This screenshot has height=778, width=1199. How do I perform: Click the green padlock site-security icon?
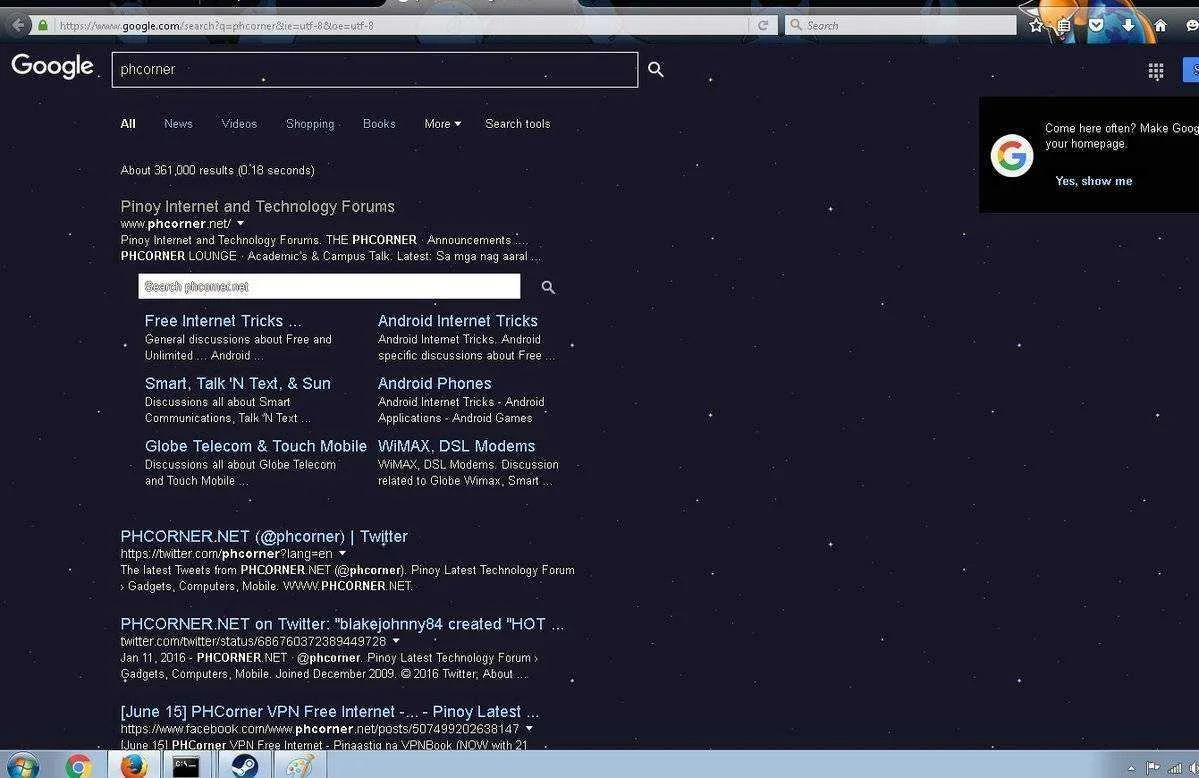click(x=43, y=25)
